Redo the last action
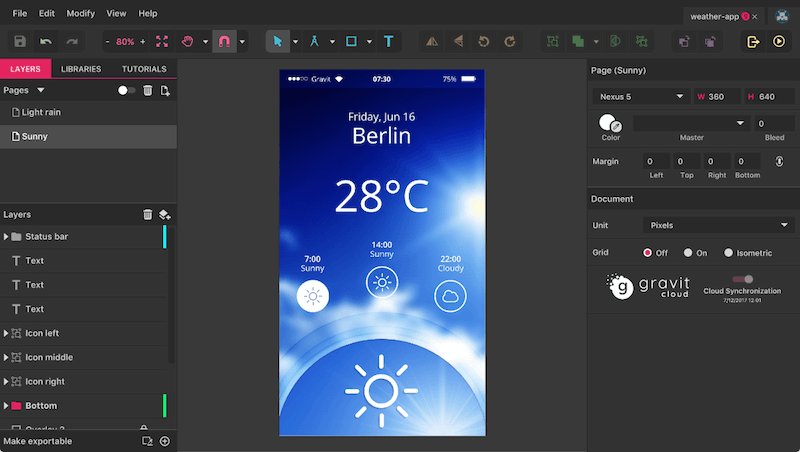Screen dimensions: 800x452 tap(72, 41)
